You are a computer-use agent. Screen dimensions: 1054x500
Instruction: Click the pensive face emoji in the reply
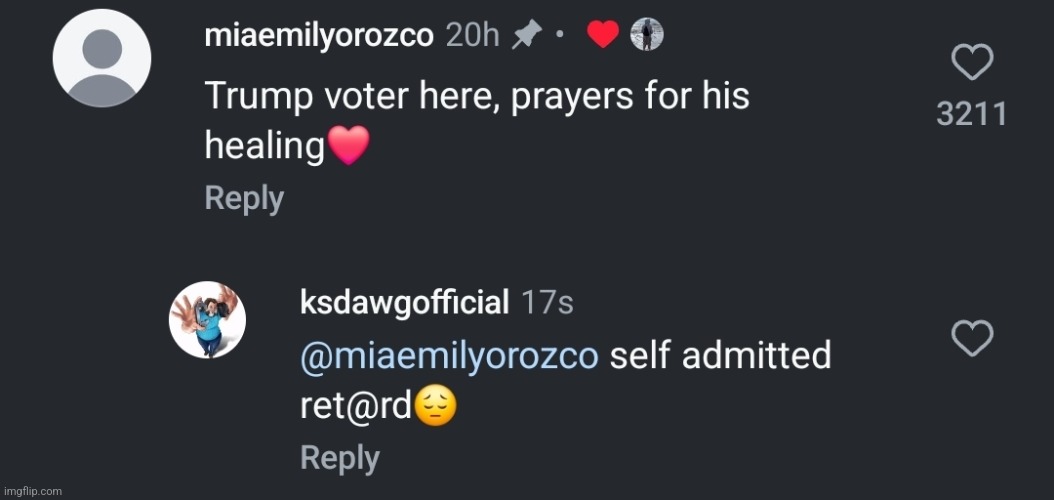pos(433,407)
